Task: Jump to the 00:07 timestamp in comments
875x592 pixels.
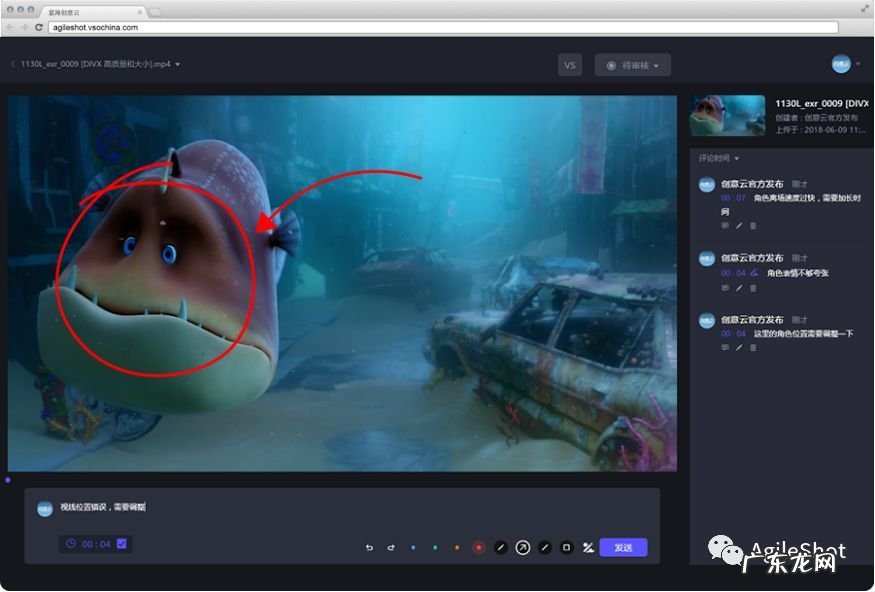Action: [733, 198]
